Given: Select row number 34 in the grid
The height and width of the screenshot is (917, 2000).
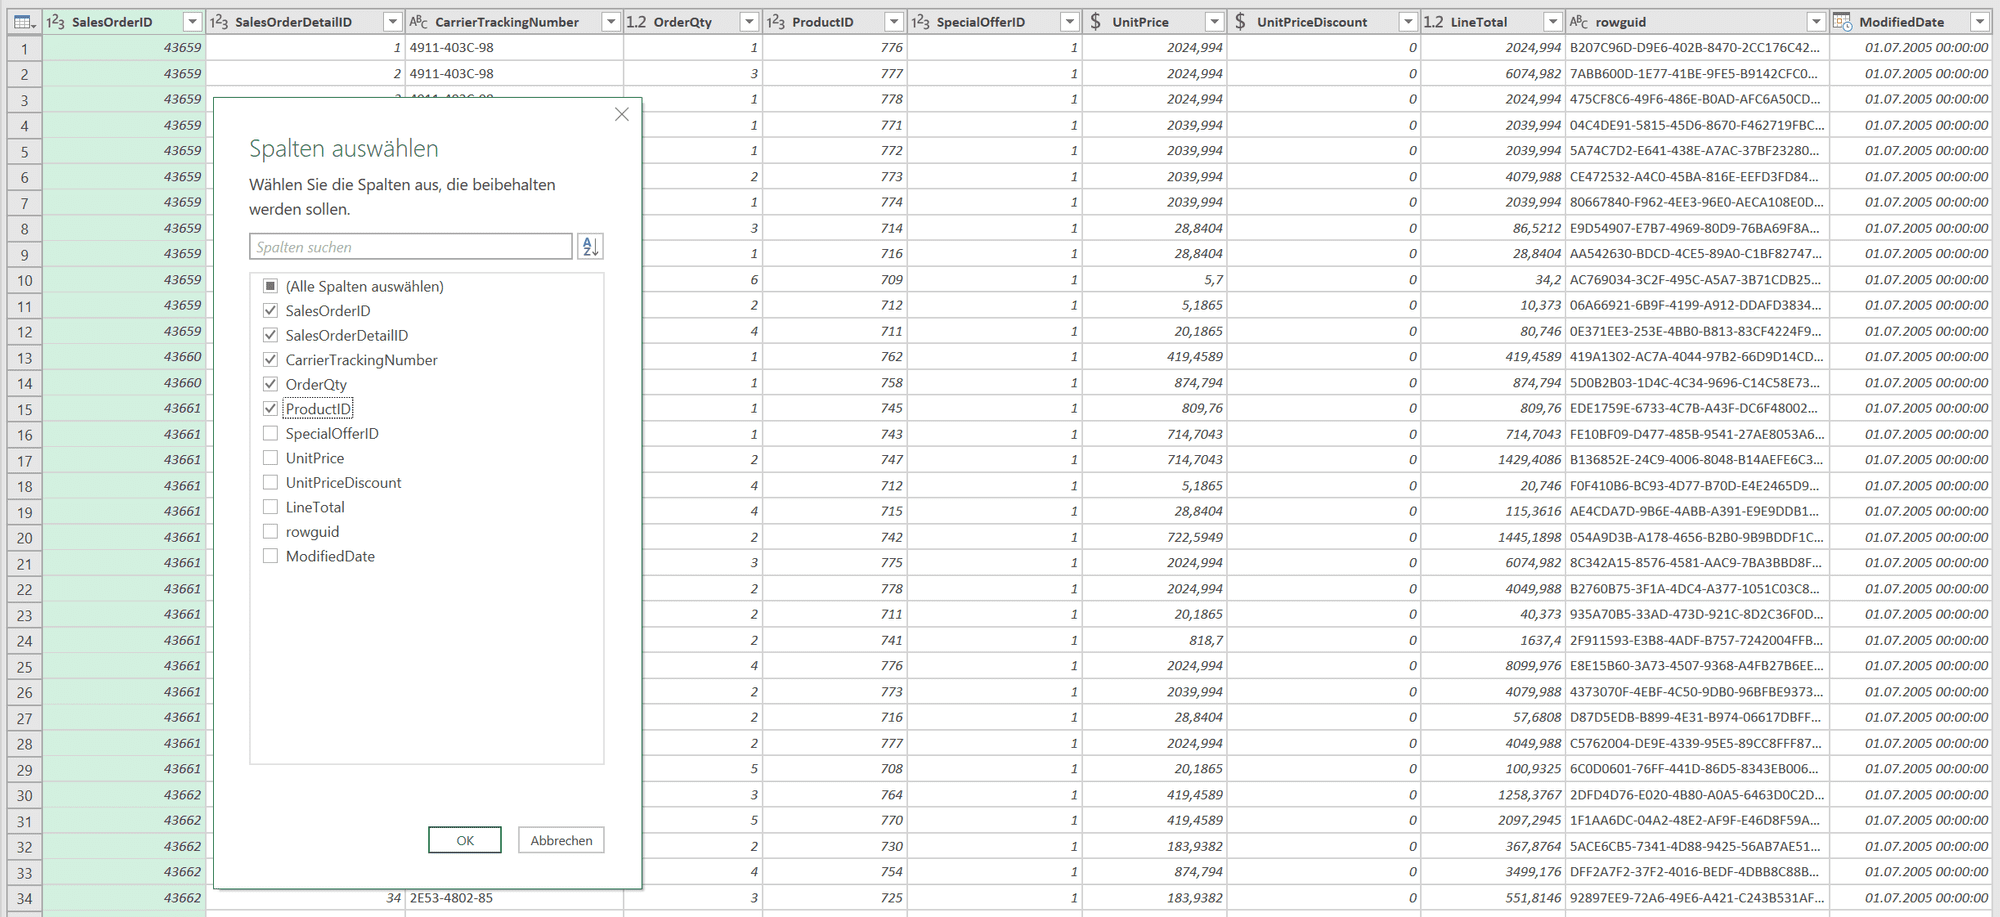Looking at the screenshot, I should point(25,898).
